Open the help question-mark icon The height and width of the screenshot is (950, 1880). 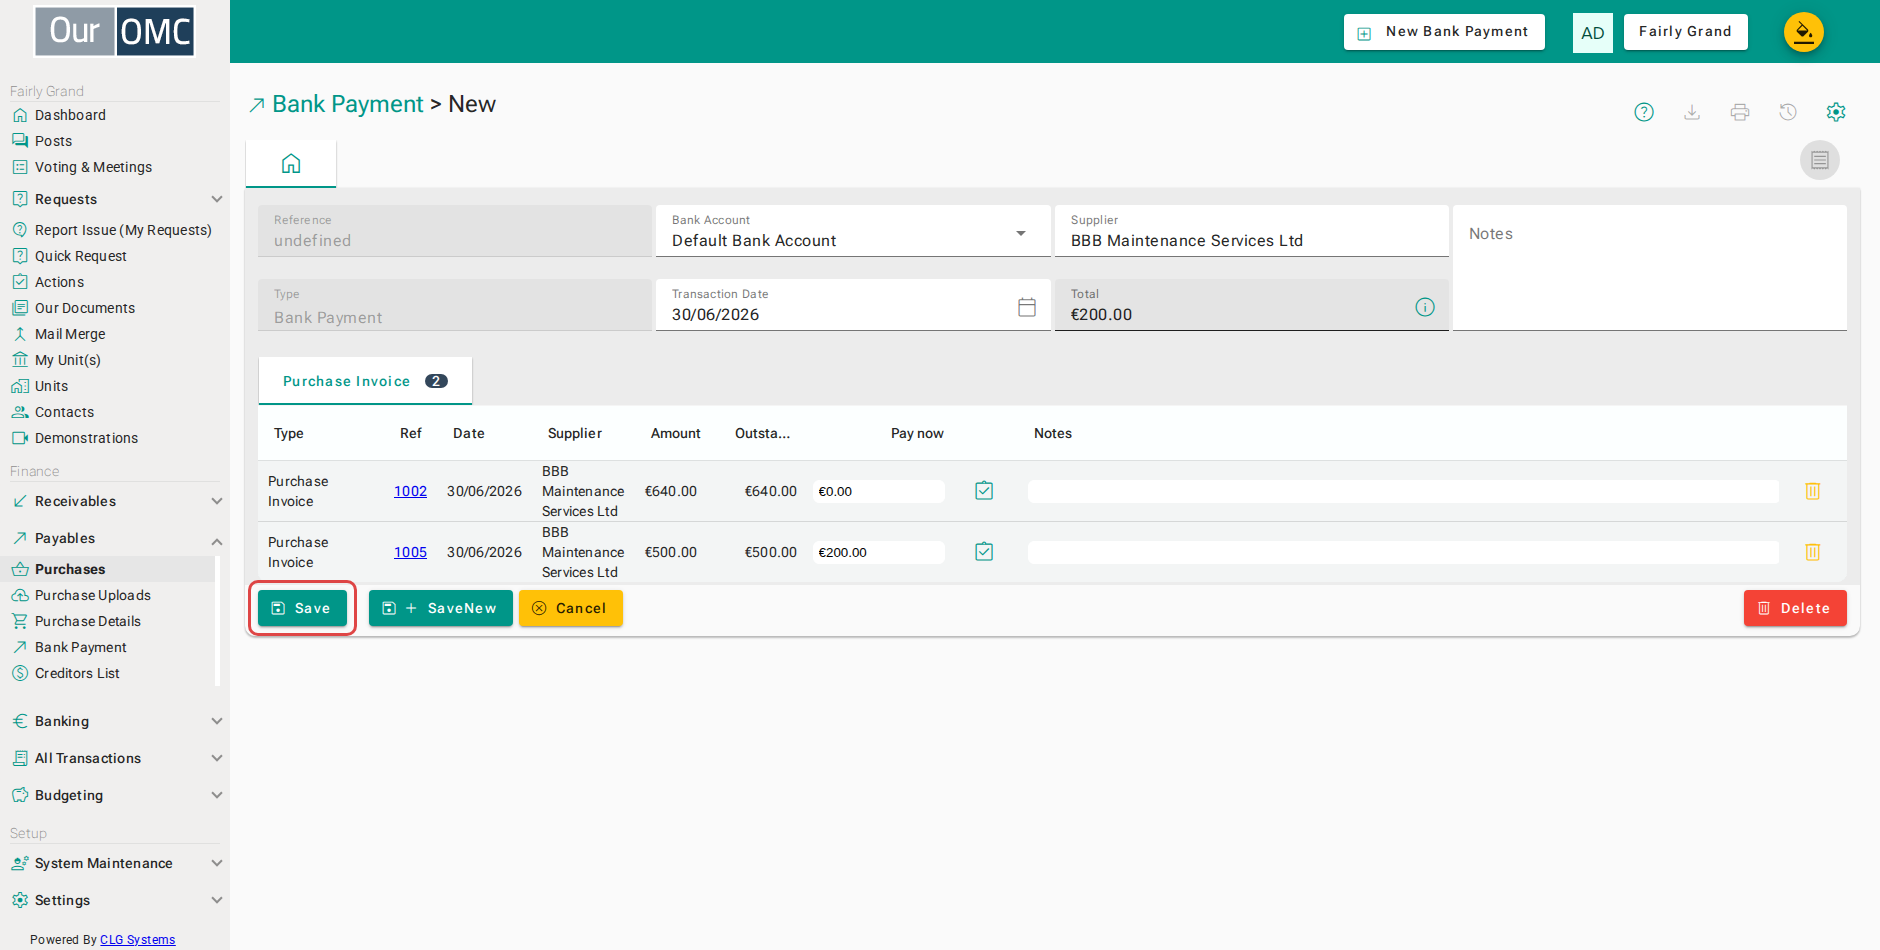(1644, 112)
